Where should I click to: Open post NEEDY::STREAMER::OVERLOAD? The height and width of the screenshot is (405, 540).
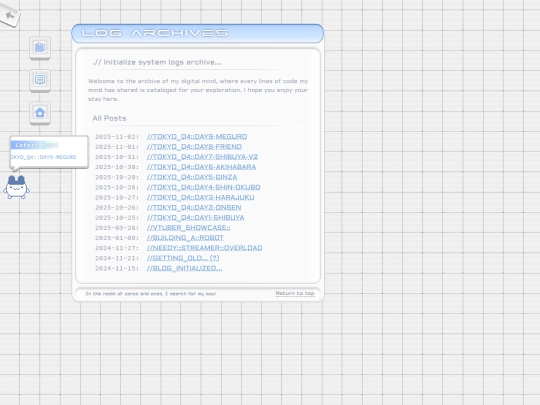(x=204, y=248)
